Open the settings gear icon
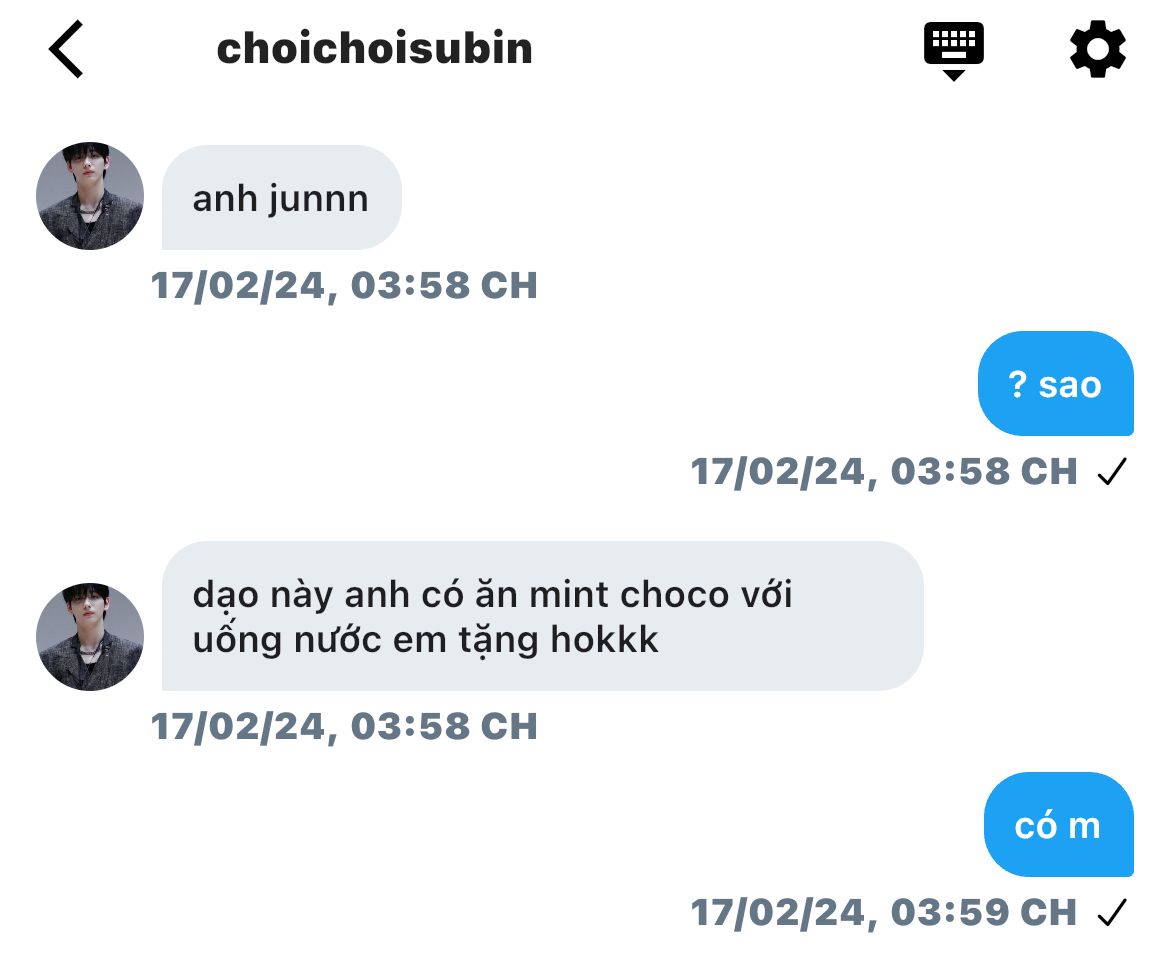This screenshot has height=961, width=1170. pyautogui.click(x=1098, y=50)
